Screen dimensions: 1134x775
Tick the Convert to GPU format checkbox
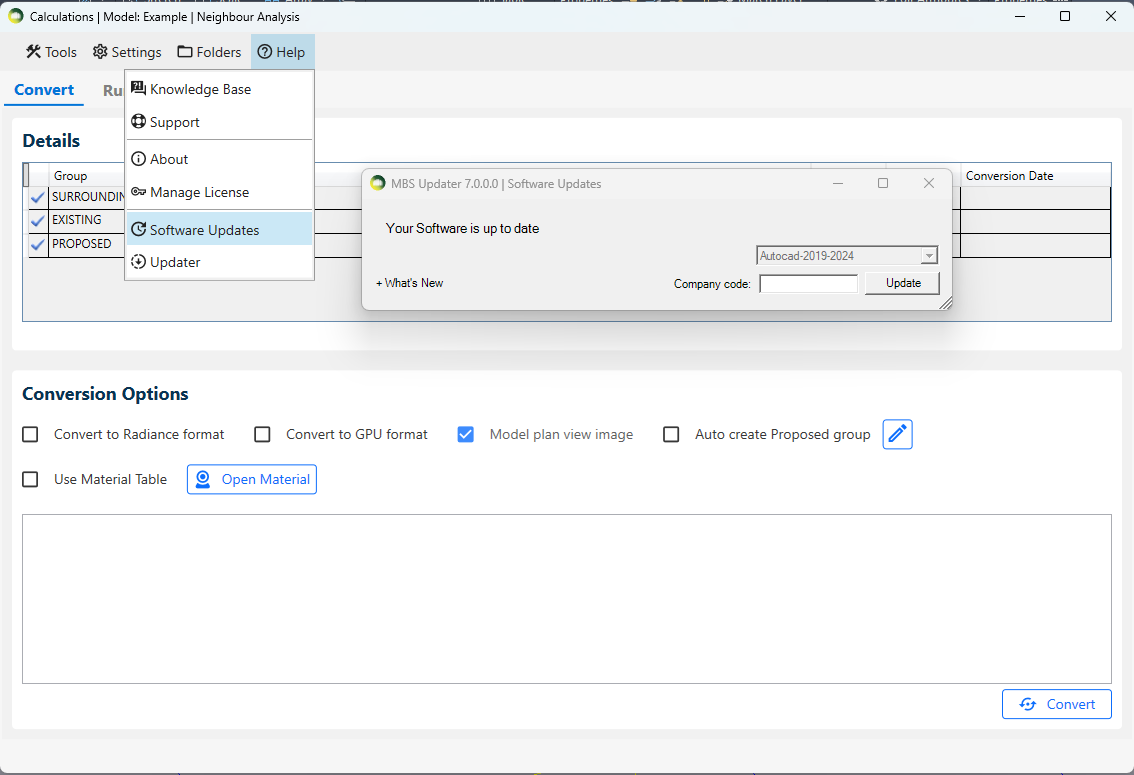coord(262,434)
